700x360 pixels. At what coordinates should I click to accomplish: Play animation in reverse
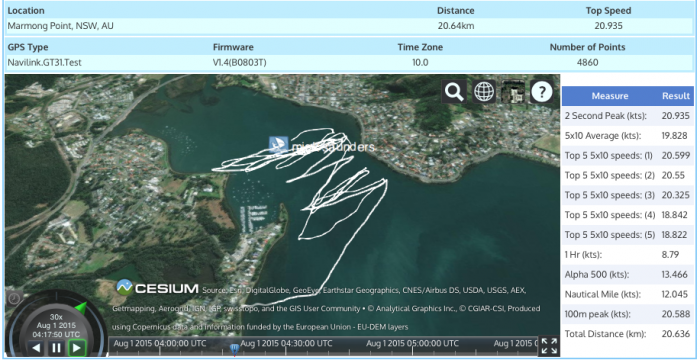click(x=37, y=347)
